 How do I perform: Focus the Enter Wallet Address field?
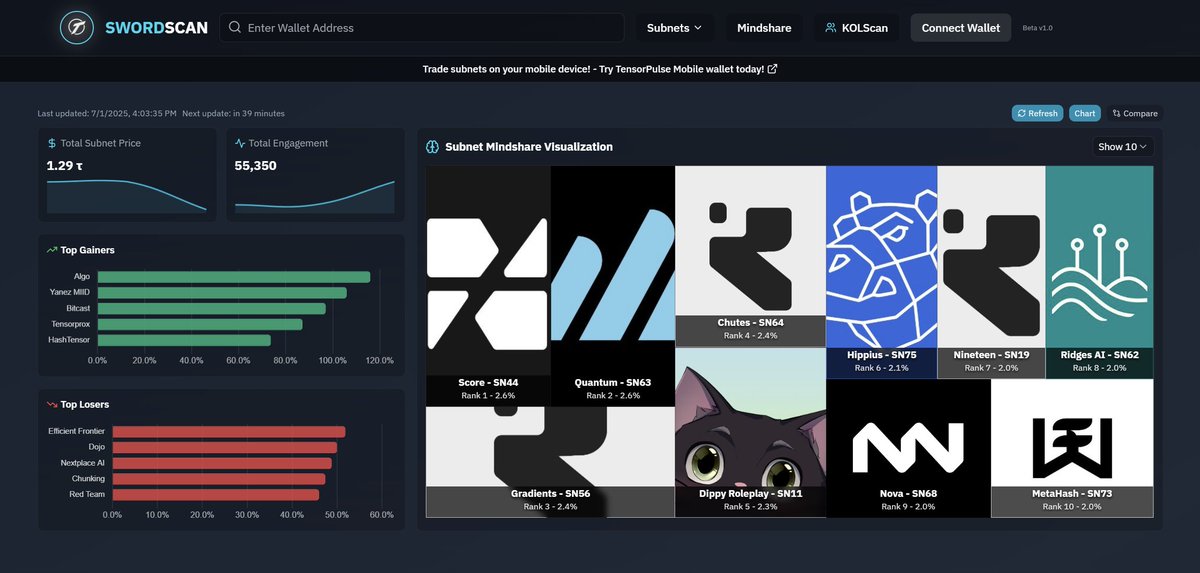pos(421,28)
